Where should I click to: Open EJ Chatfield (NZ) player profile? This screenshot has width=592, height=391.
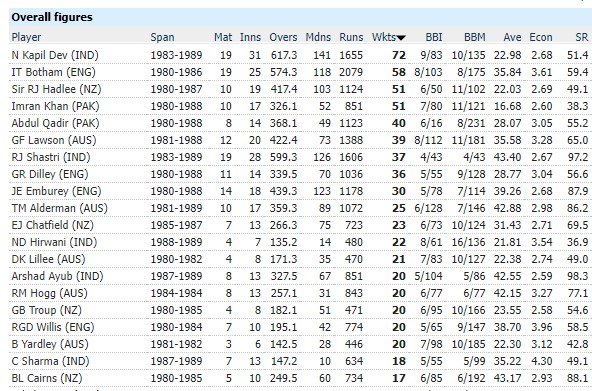click(52, 225)
